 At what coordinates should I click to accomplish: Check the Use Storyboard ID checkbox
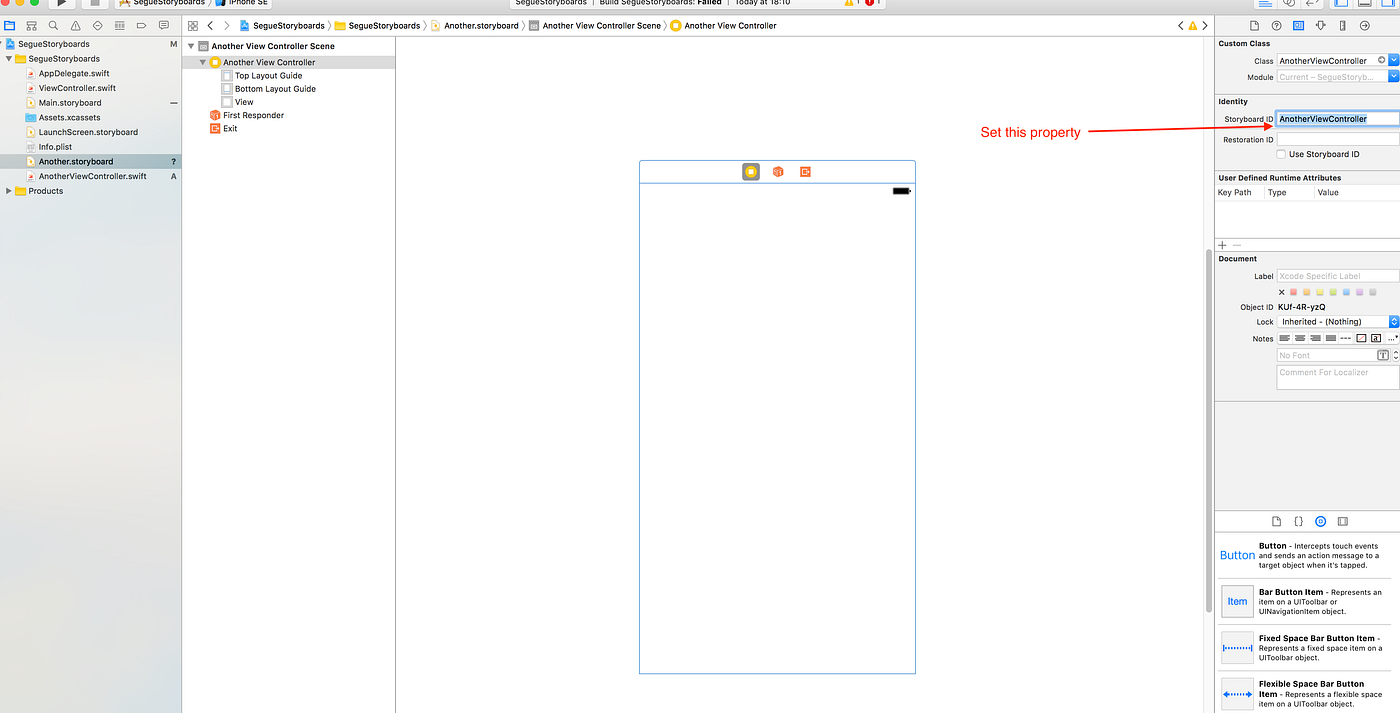[x=1280, y=154]
